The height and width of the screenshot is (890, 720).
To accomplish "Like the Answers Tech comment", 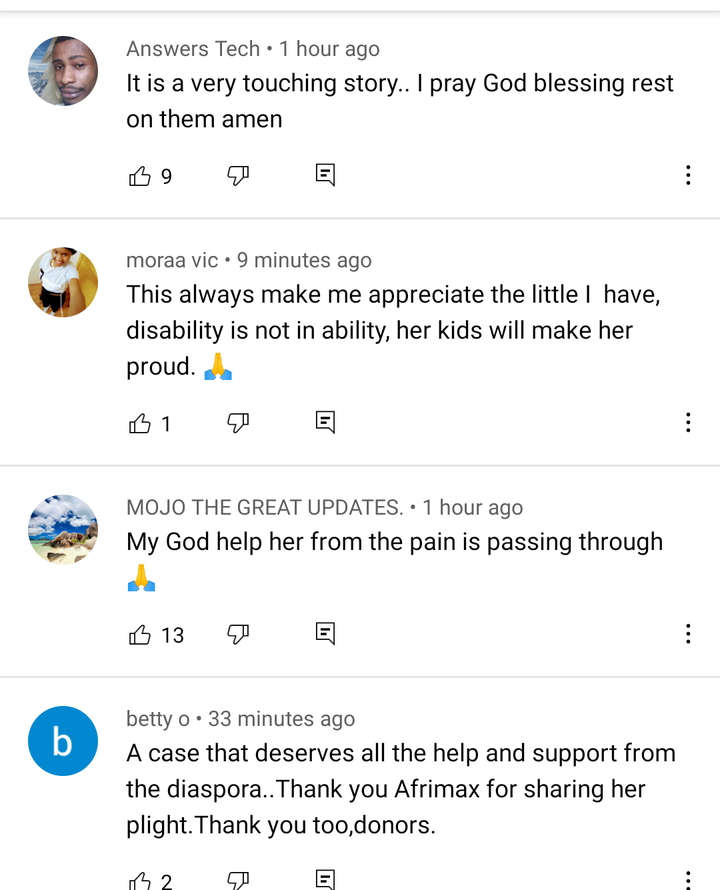I will 140,176.
